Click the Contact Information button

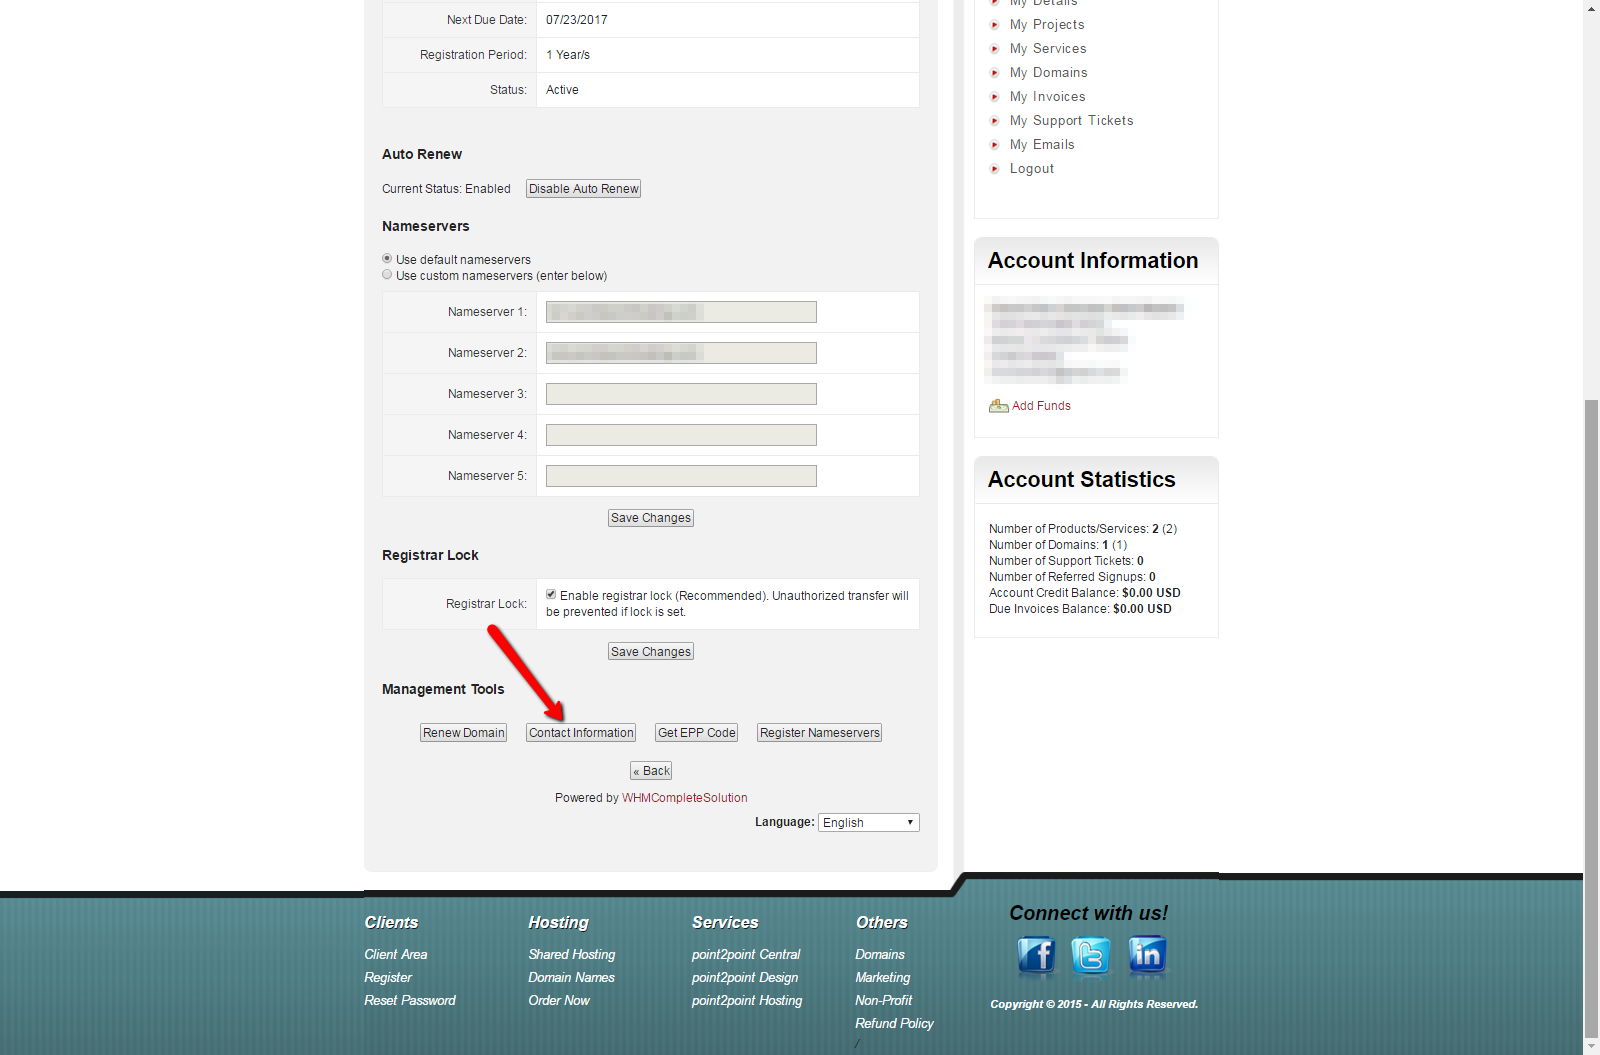581,733
